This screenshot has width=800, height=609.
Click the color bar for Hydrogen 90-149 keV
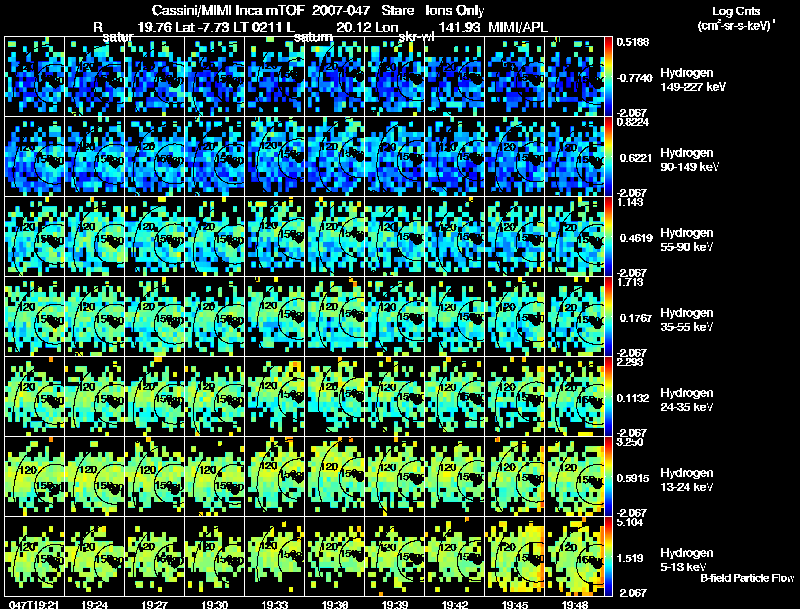click(x=608, y=157)
